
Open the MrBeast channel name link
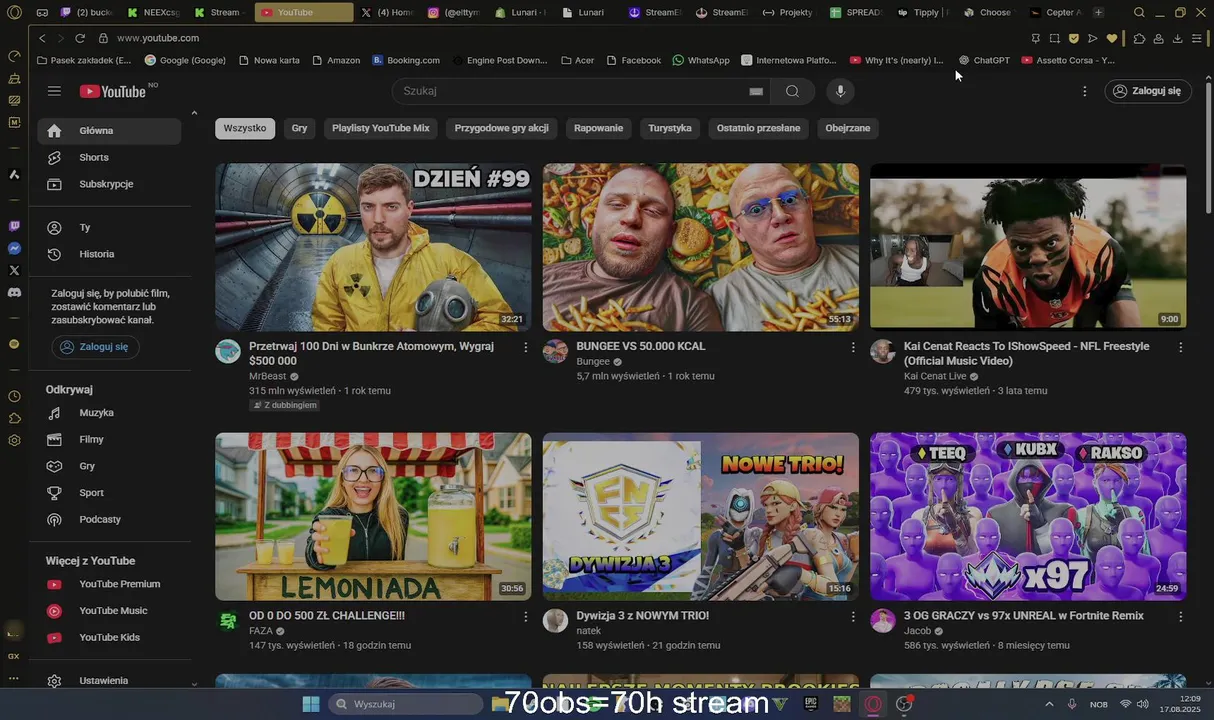tap(267, 376)
